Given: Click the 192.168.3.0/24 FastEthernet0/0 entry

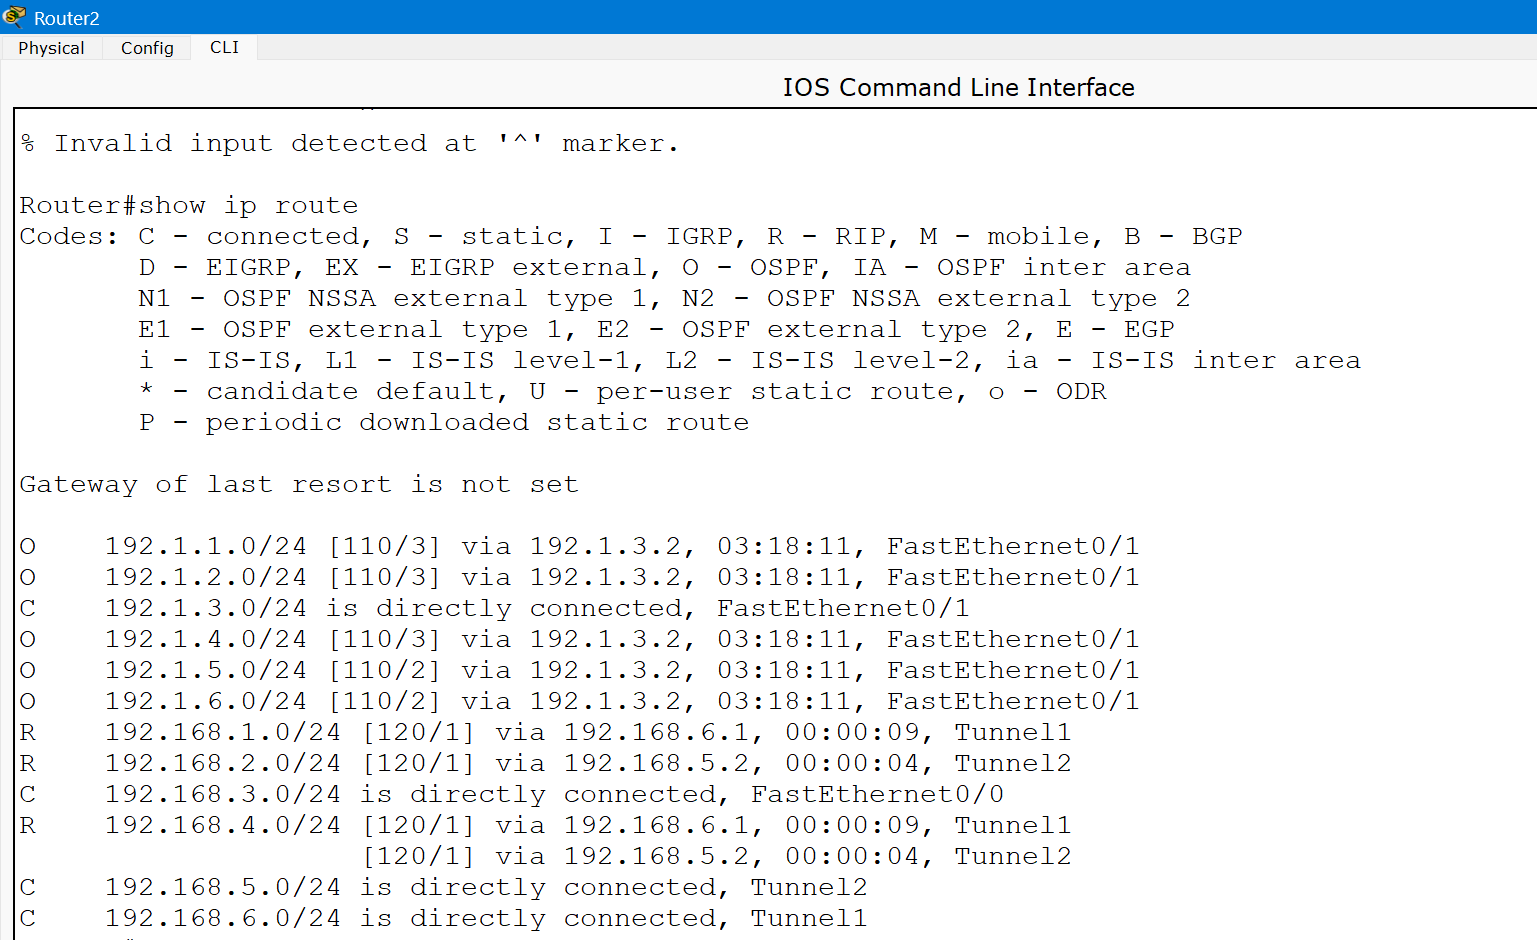Looking at the screenshot, I should tap(510, 795).
